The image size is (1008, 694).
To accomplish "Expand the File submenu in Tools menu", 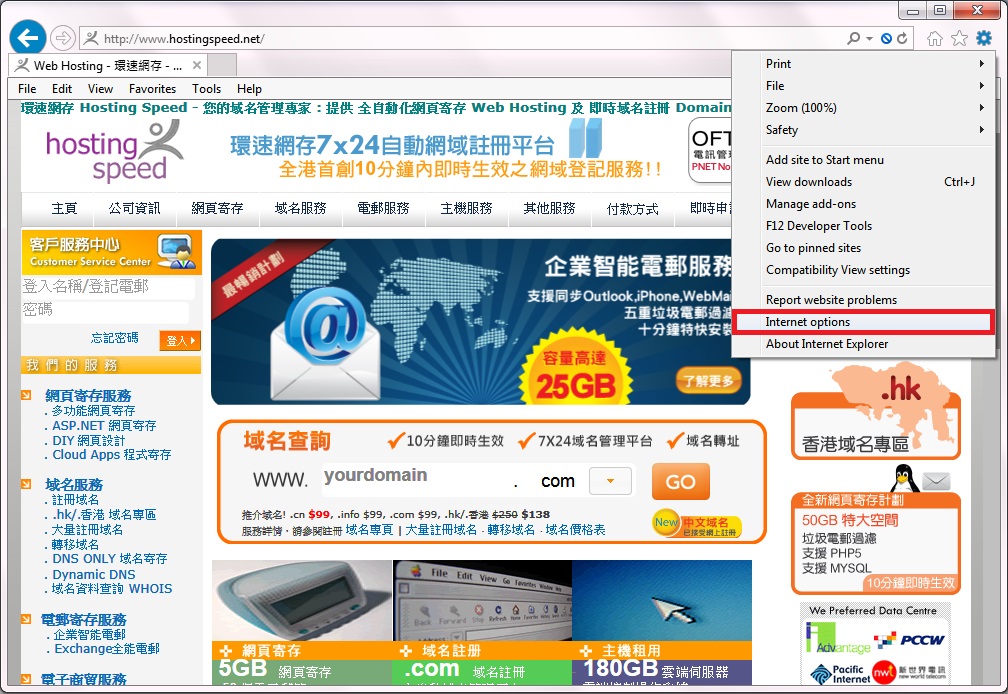I will (865, 85).
